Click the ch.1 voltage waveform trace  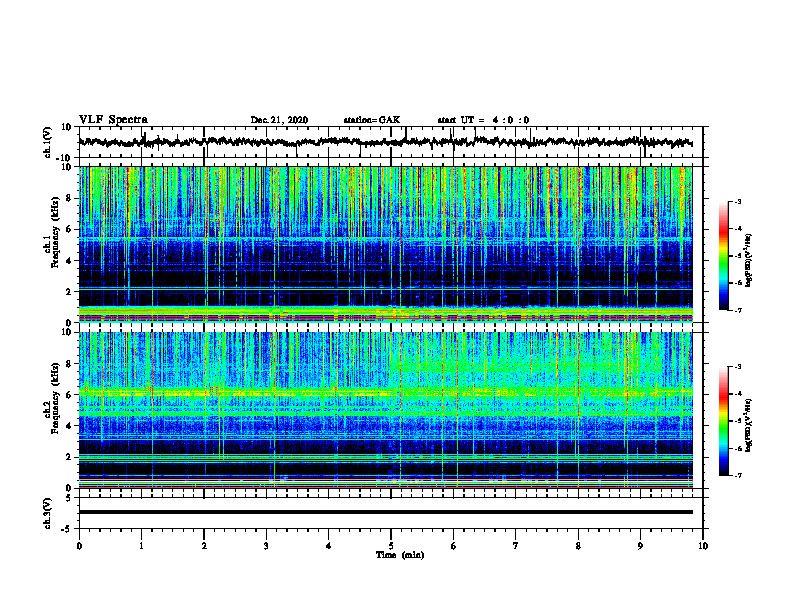pos(385,142)
